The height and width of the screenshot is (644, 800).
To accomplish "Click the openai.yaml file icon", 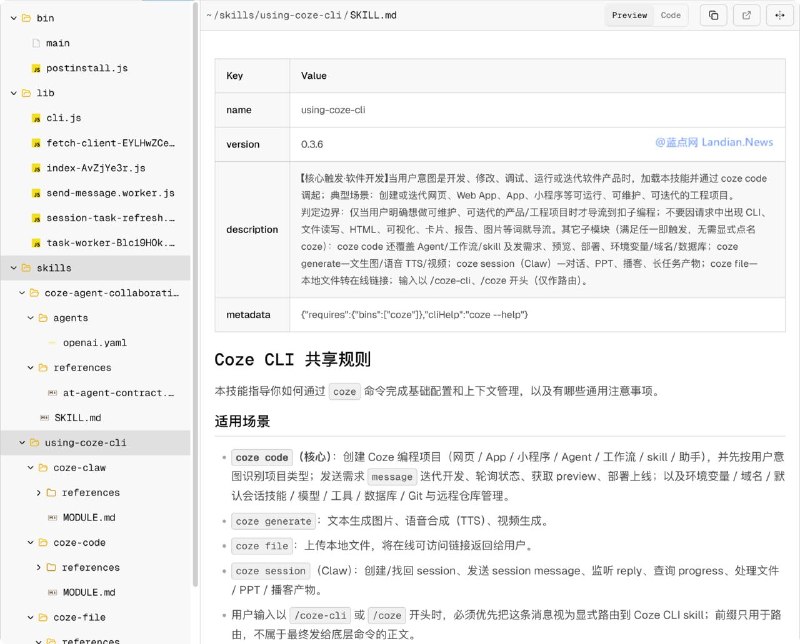I will click(52, 343).
